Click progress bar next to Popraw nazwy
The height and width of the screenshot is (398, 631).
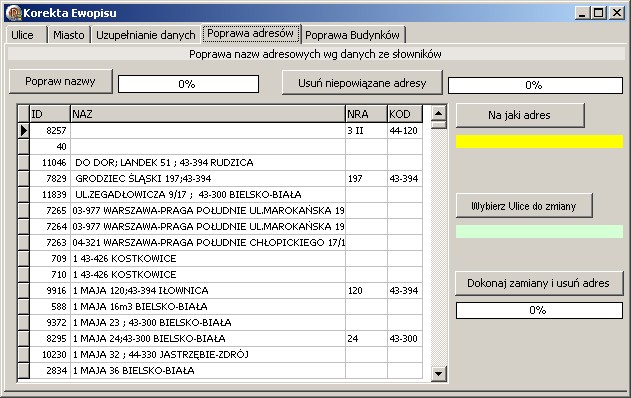pos(188,84)
